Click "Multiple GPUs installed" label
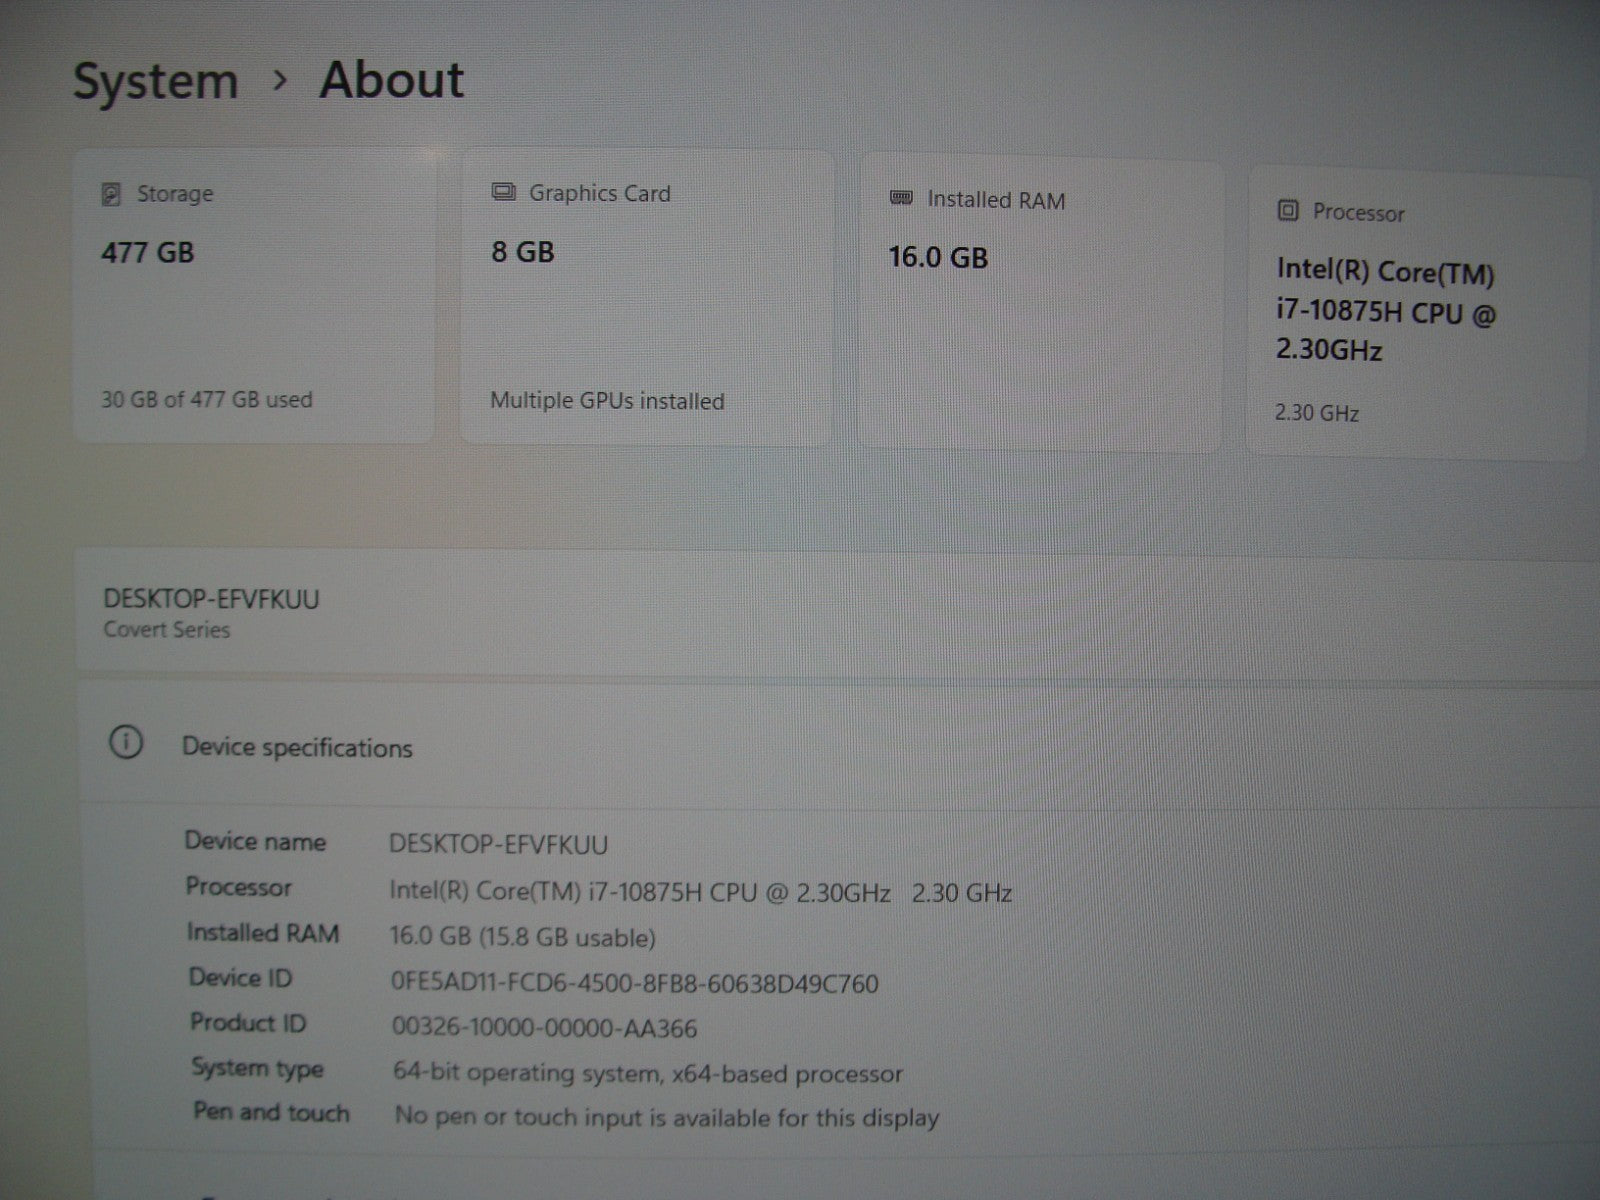Viewport: 1600px width, 1200px height. point(607,401)
